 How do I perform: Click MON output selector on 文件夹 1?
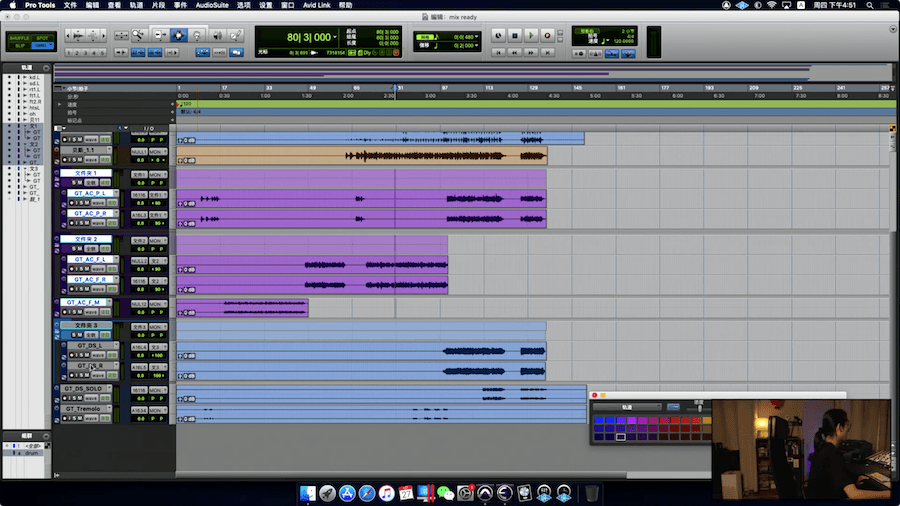coord(157,174)
